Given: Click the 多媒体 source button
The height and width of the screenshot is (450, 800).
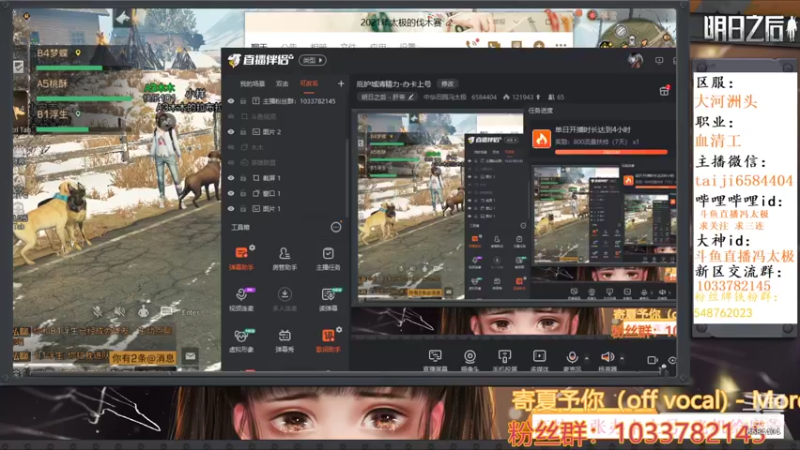Looking at the screenshot, I should point(539,360).
